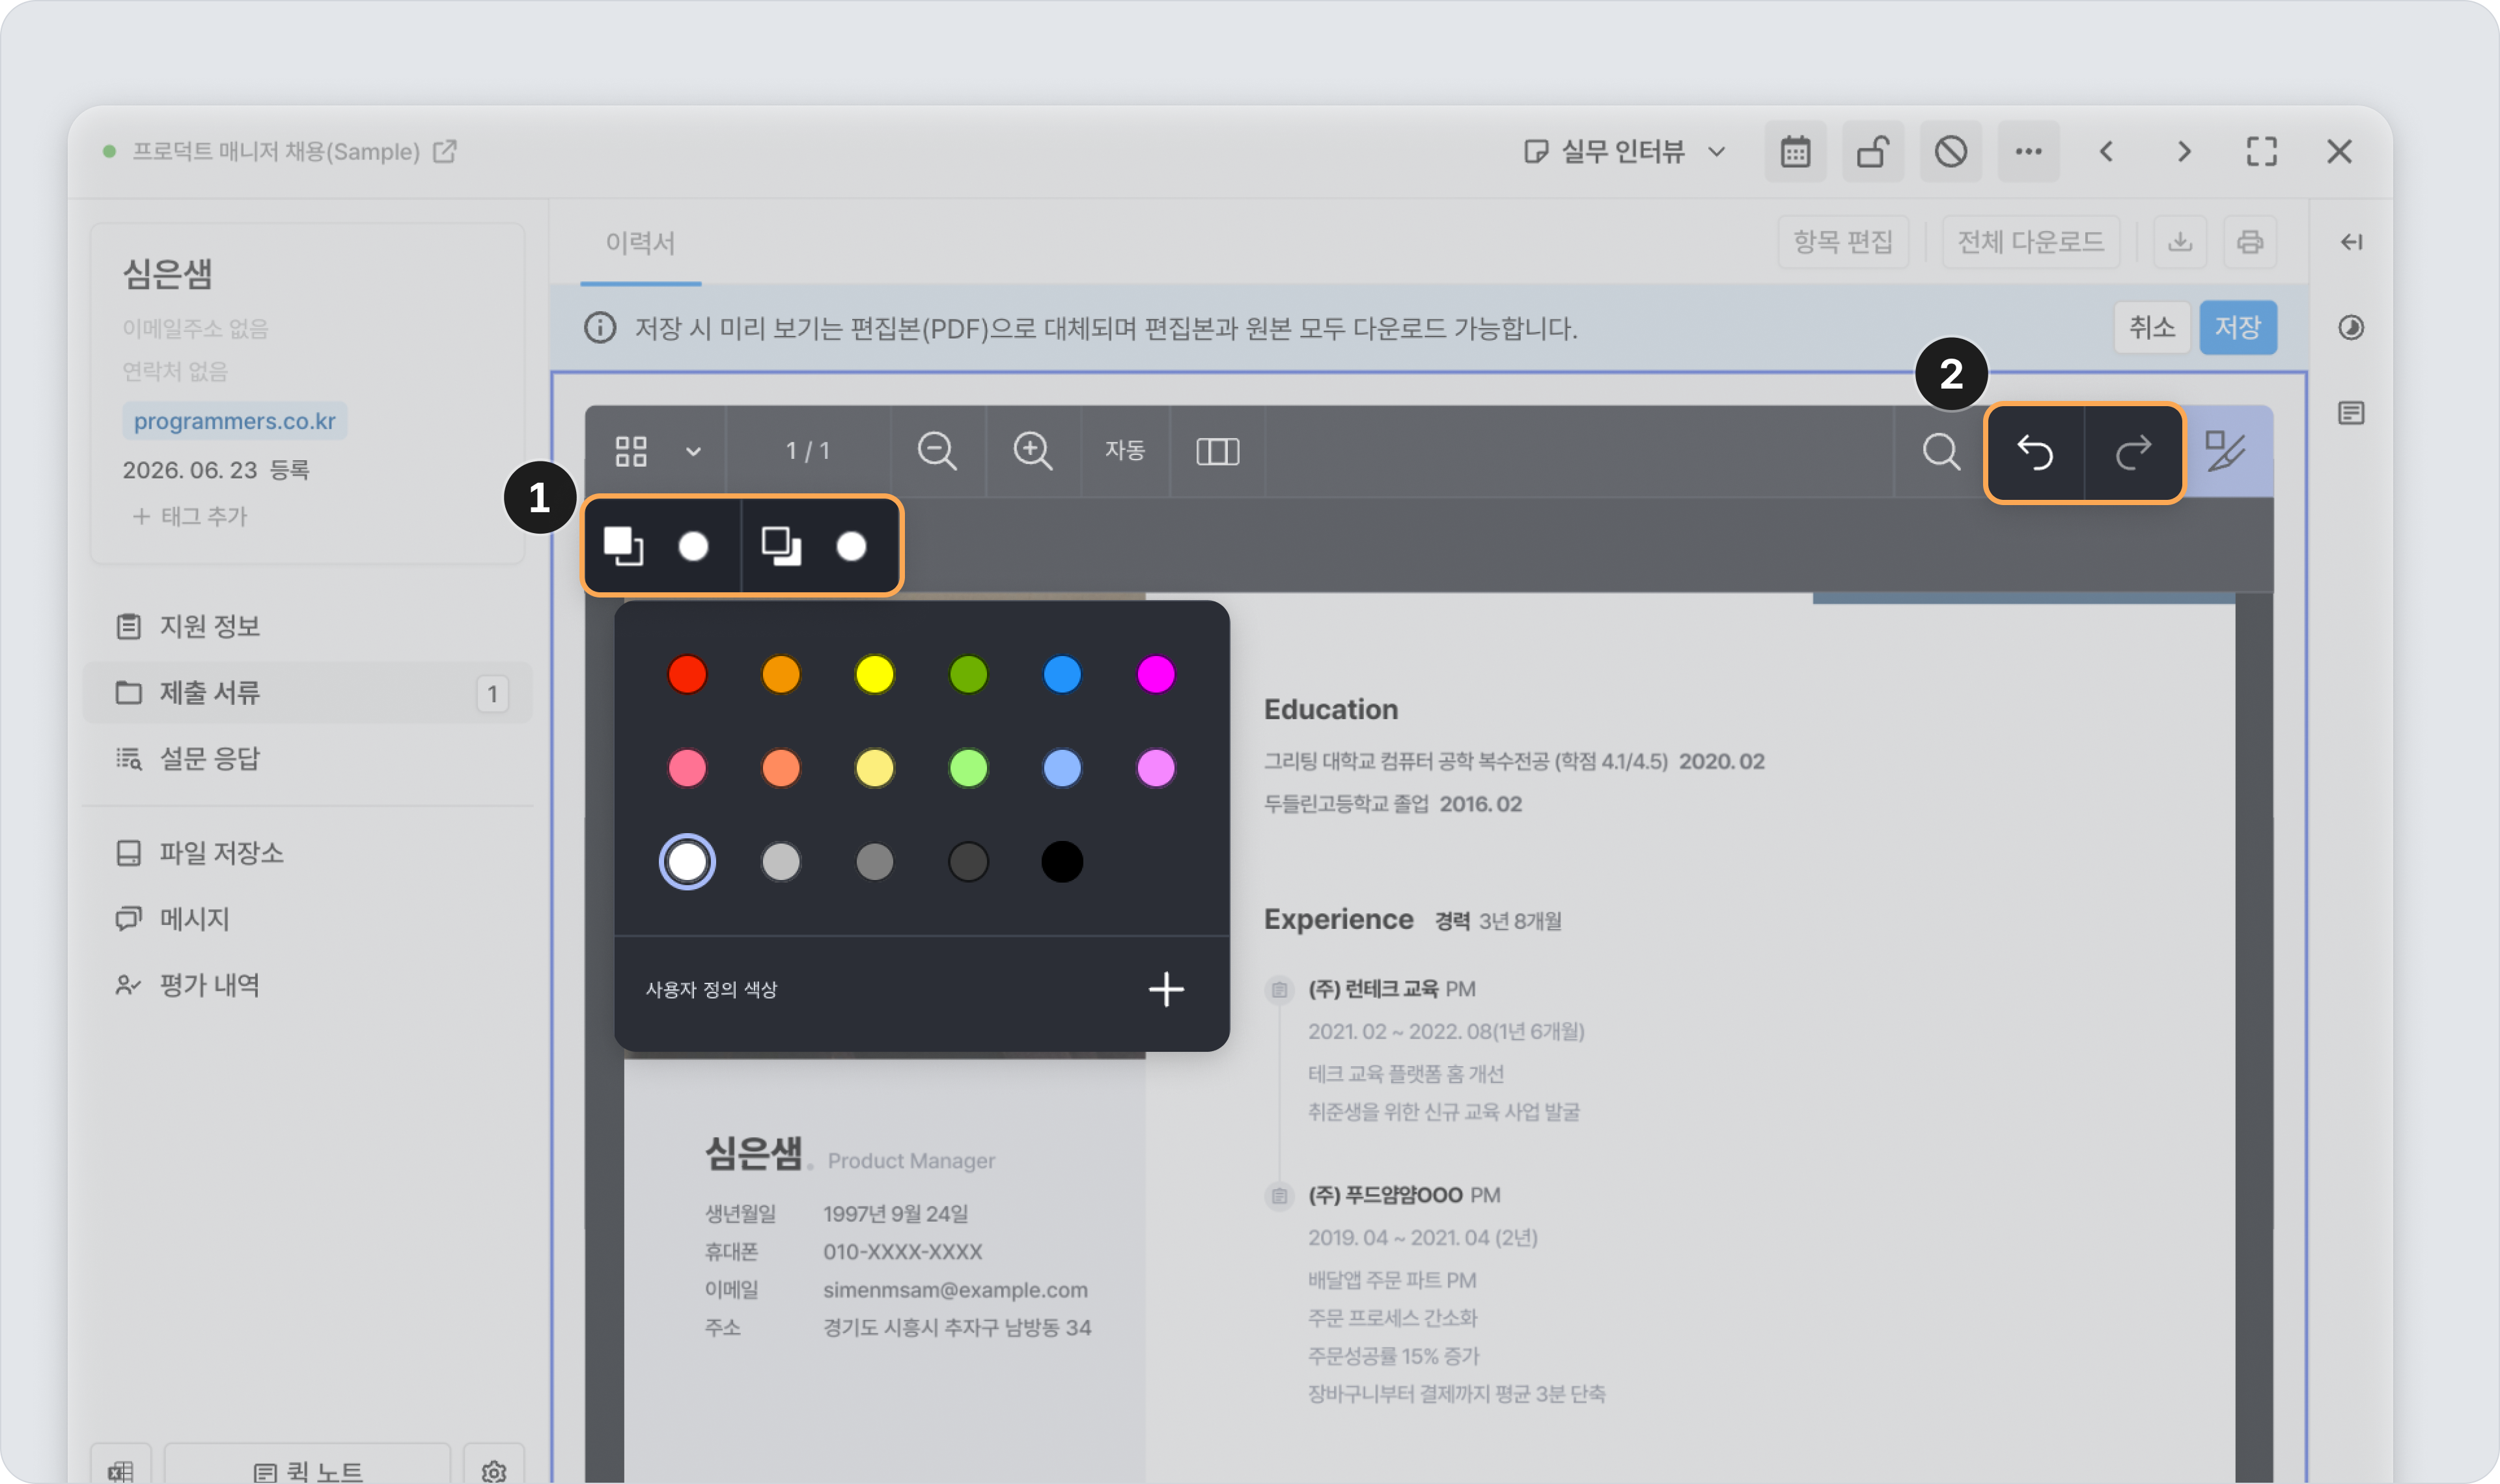Select the filled rectangle shape tool

pyautogui.click(x=623, y=546)
